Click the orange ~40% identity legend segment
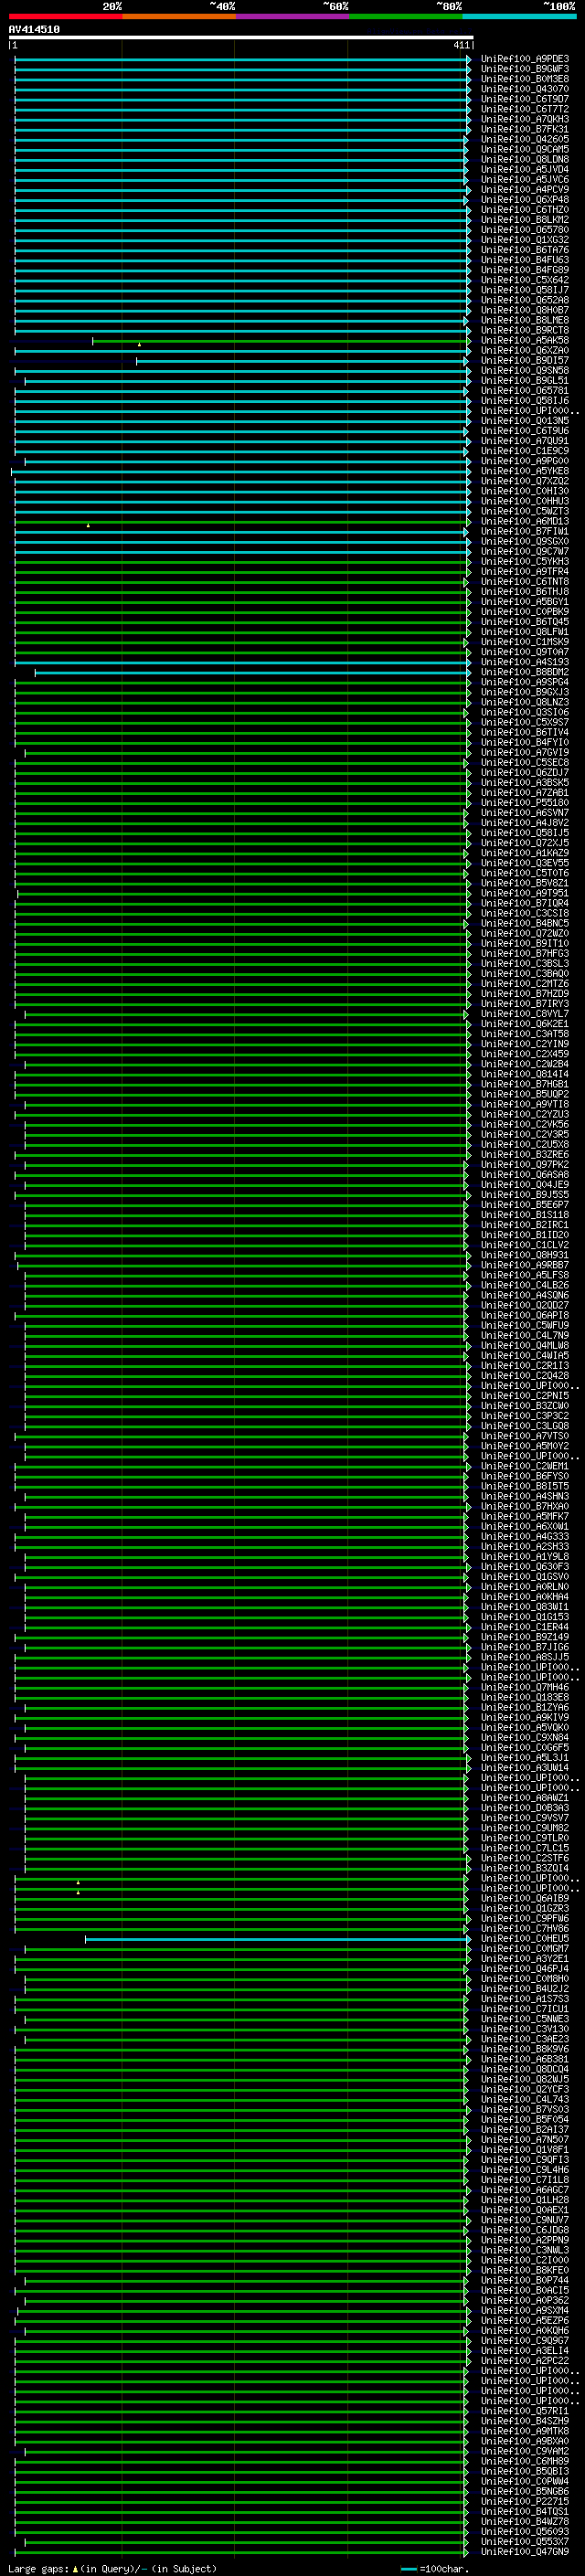 (178, 16)
